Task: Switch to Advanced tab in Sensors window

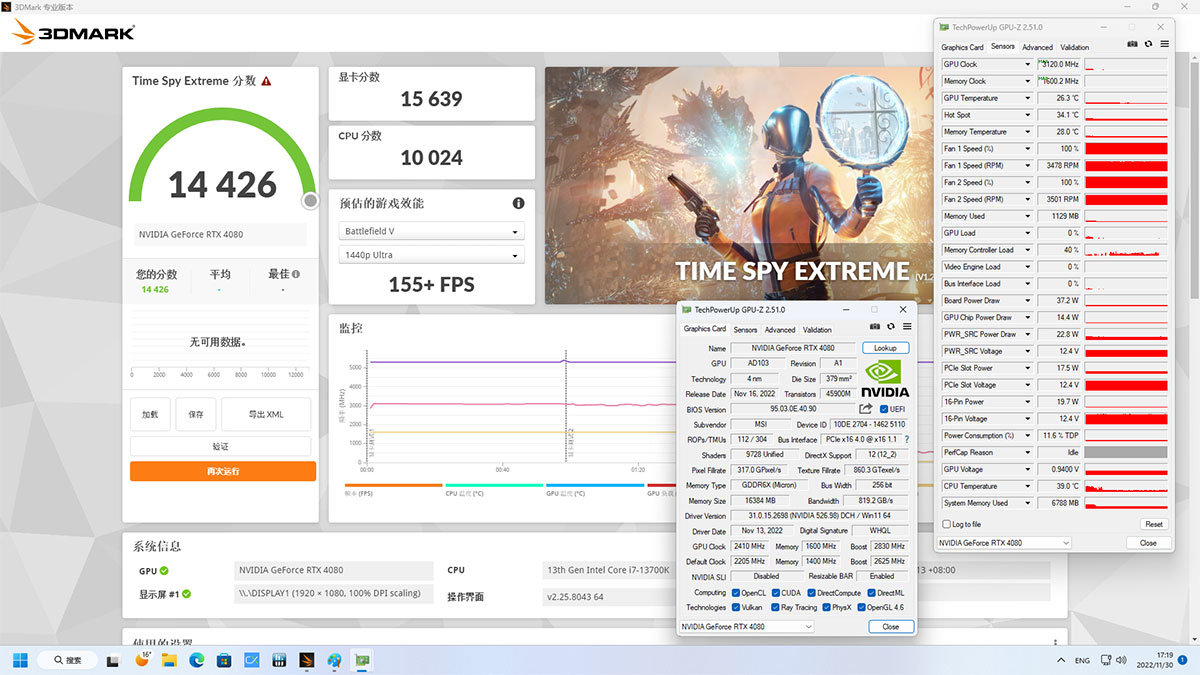Action: click(x=1037, y=47)
